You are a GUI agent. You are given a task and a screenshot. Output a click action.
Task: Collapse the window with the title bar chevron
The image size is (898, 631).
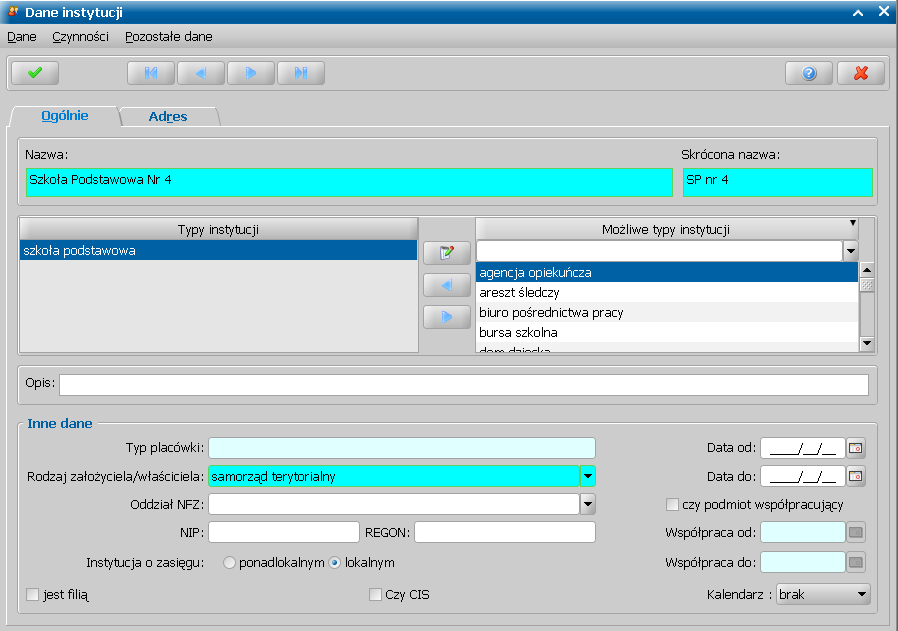click(858, 12)
